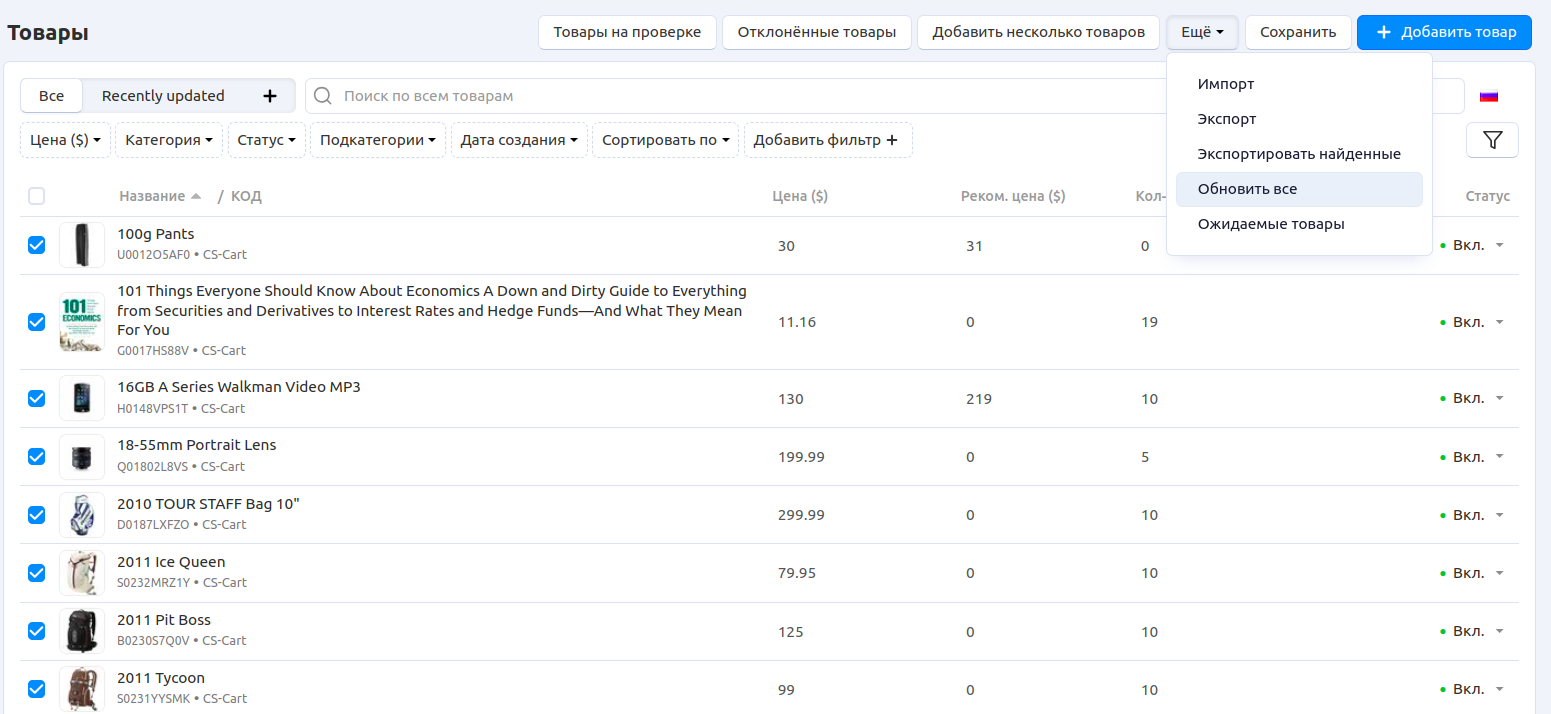Toggle the select-all checkbox in header

coord(37,196)
